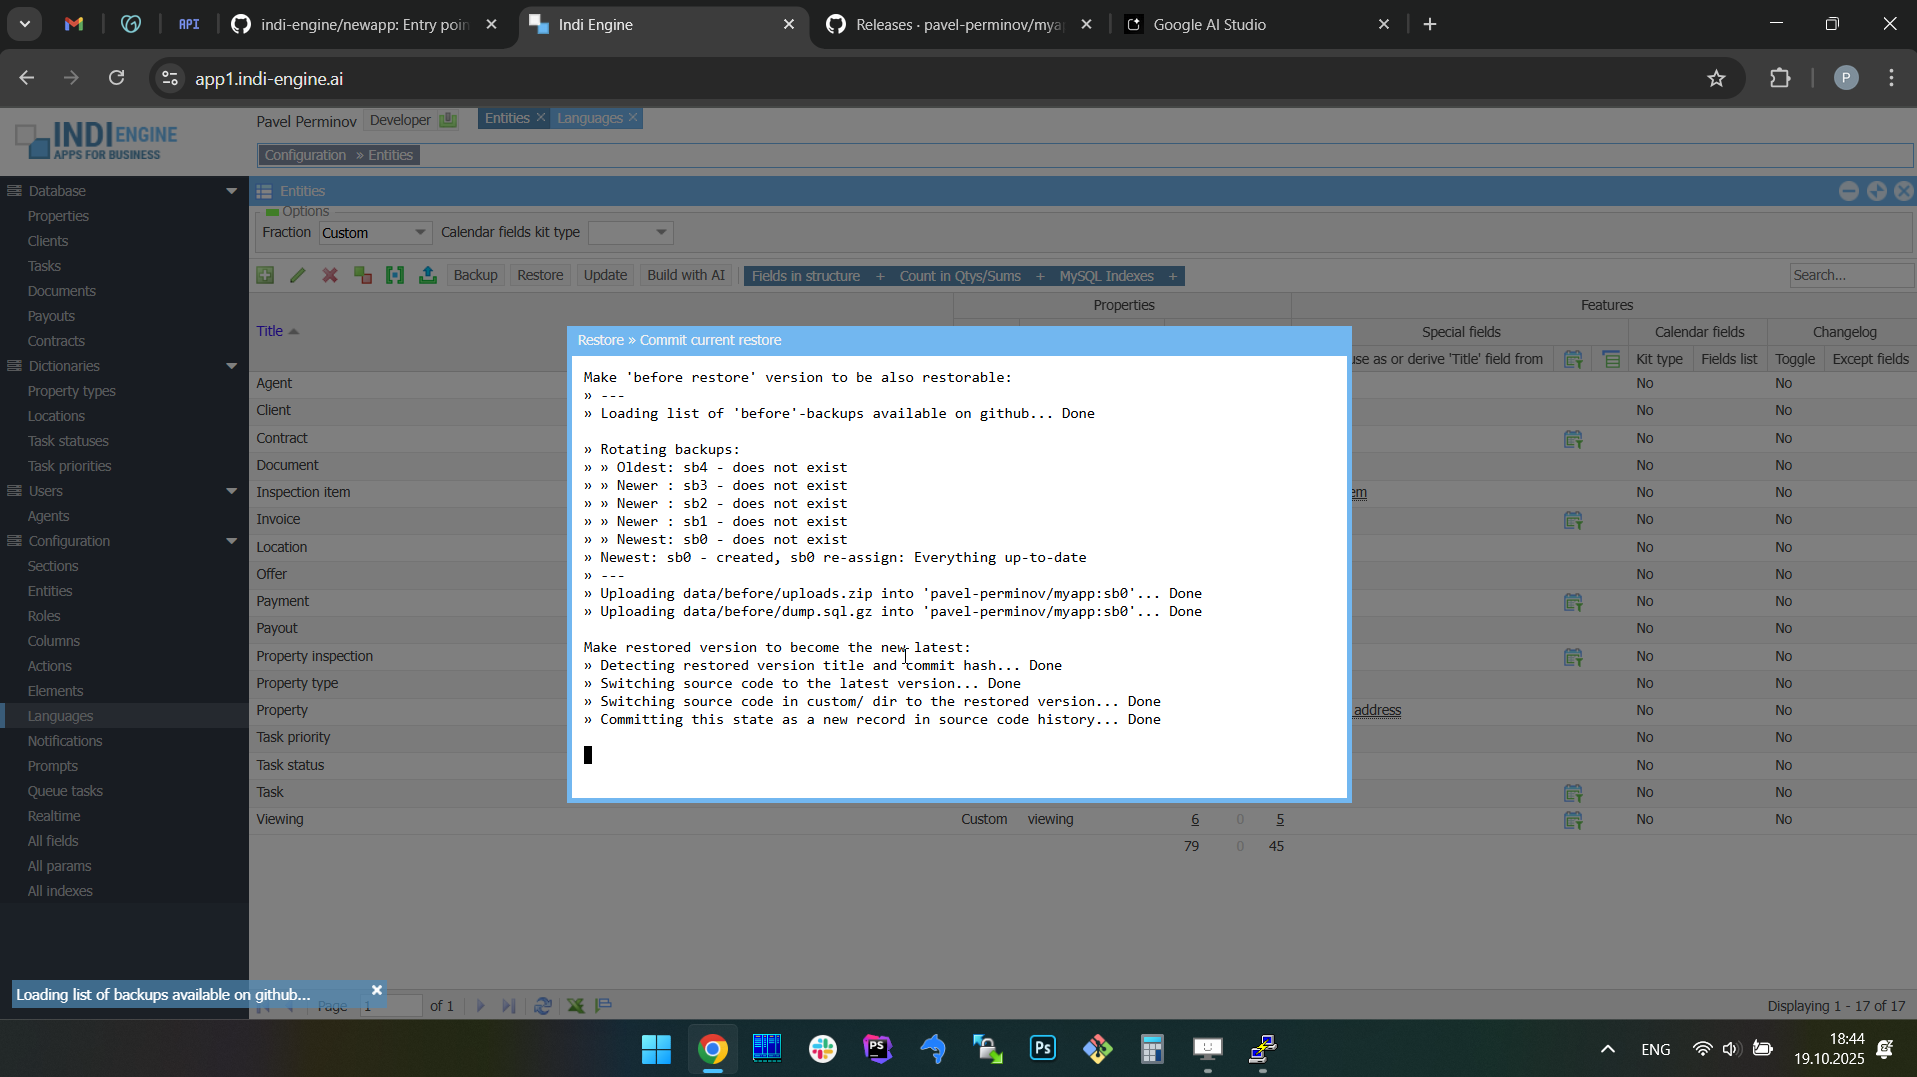Open PhpStorm from the Windows taskbar
Image resolution: width=1917 pixels, height=1077 pixels.
pos(878,1049)
